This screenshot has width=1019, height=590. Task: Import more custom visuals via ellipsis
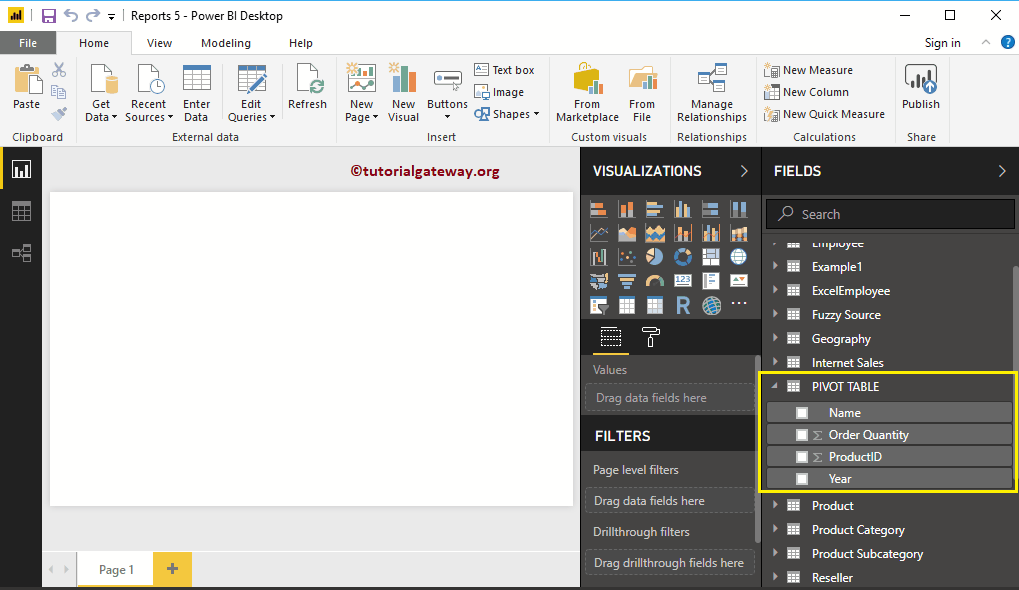tap(739, 303)
